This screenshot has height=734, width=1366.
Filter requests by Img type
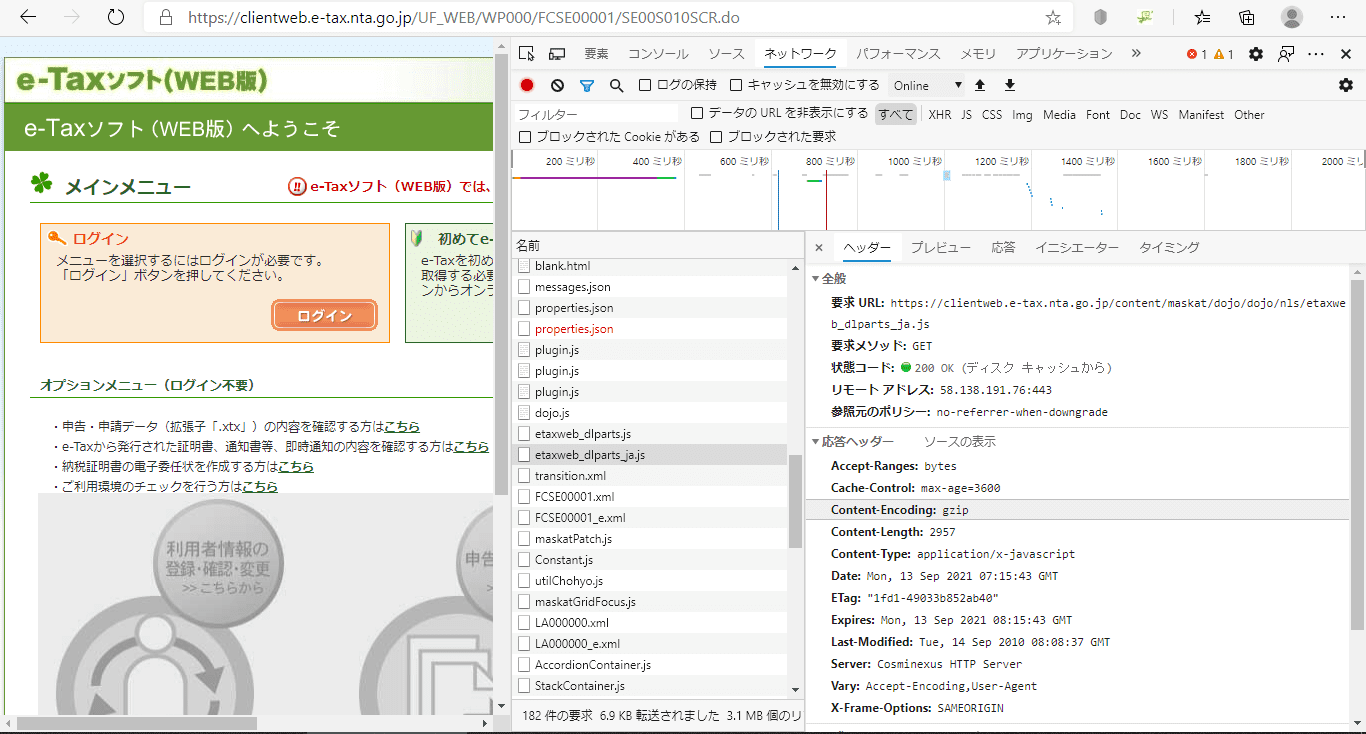(x=1022, y=115)
